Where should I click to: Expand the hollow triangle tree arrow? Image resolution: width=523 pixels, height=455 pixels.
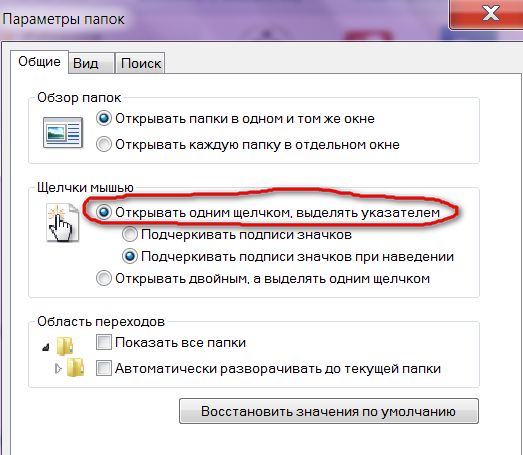pyautogui.click(x=58, y=369)
